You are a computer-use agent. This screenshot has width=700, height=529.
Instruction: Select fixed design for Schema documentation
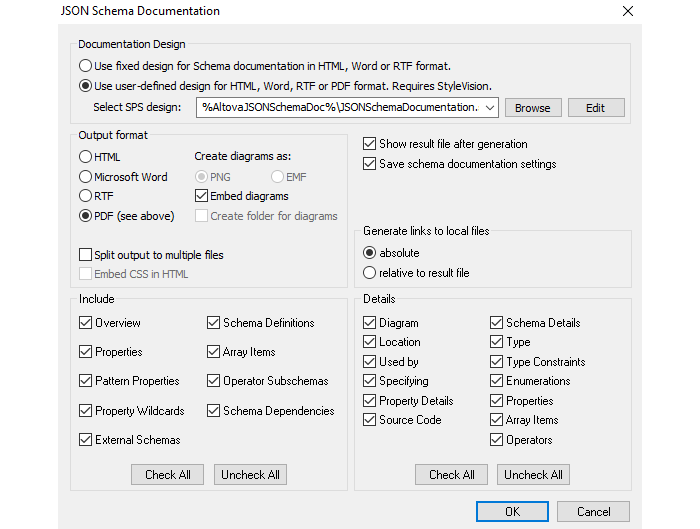pos(87,65)
